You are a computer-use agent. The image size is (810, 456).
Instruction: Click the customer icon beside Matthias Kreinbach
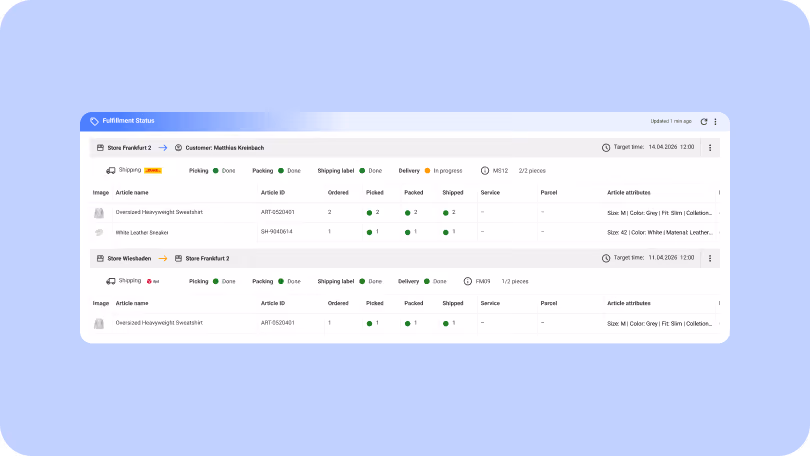(178, 148)
